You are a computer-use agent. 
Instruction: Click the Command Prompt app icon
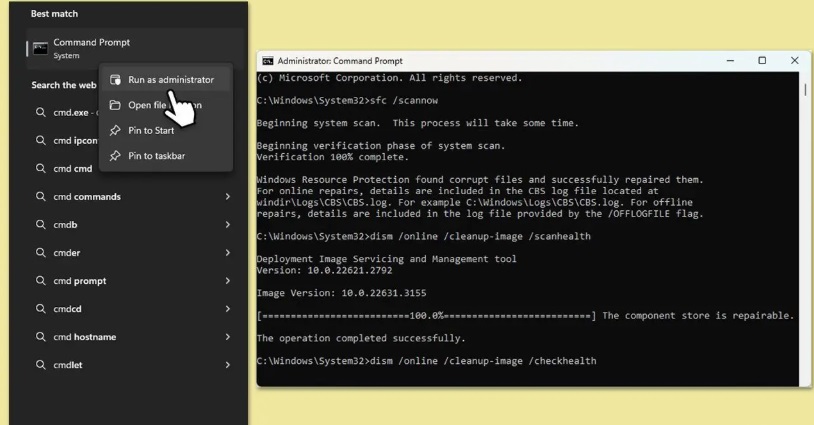[x=40, y=48]
